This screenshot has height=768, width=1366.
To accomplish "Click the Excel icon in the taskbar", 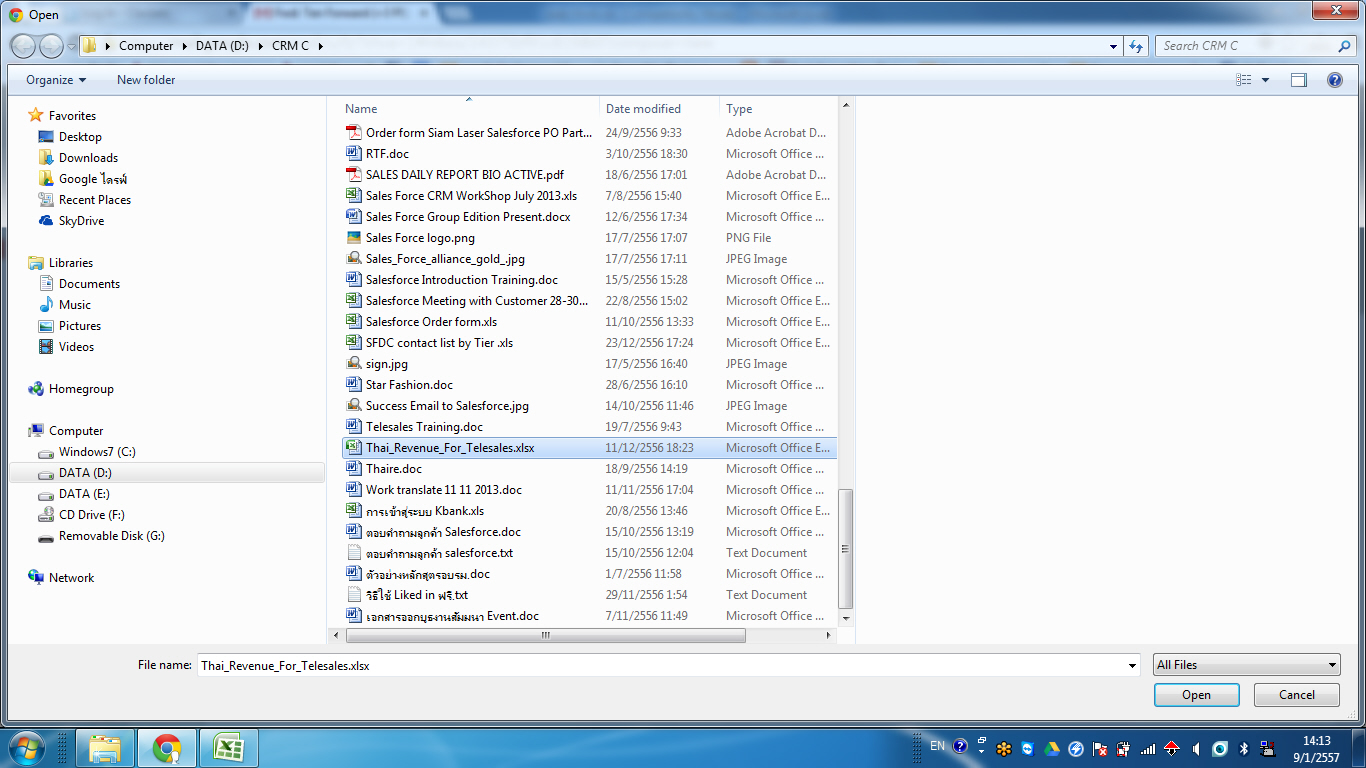I will (229, 748).
